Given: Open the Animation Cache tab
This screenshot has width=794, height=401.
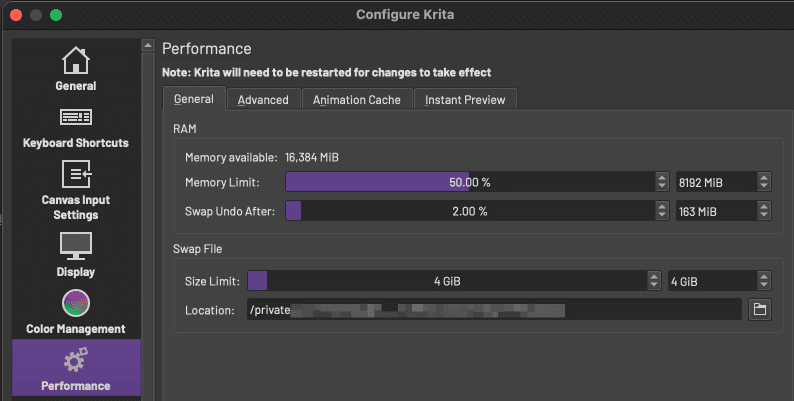Looking at the screenshot, I should (356, 100).
